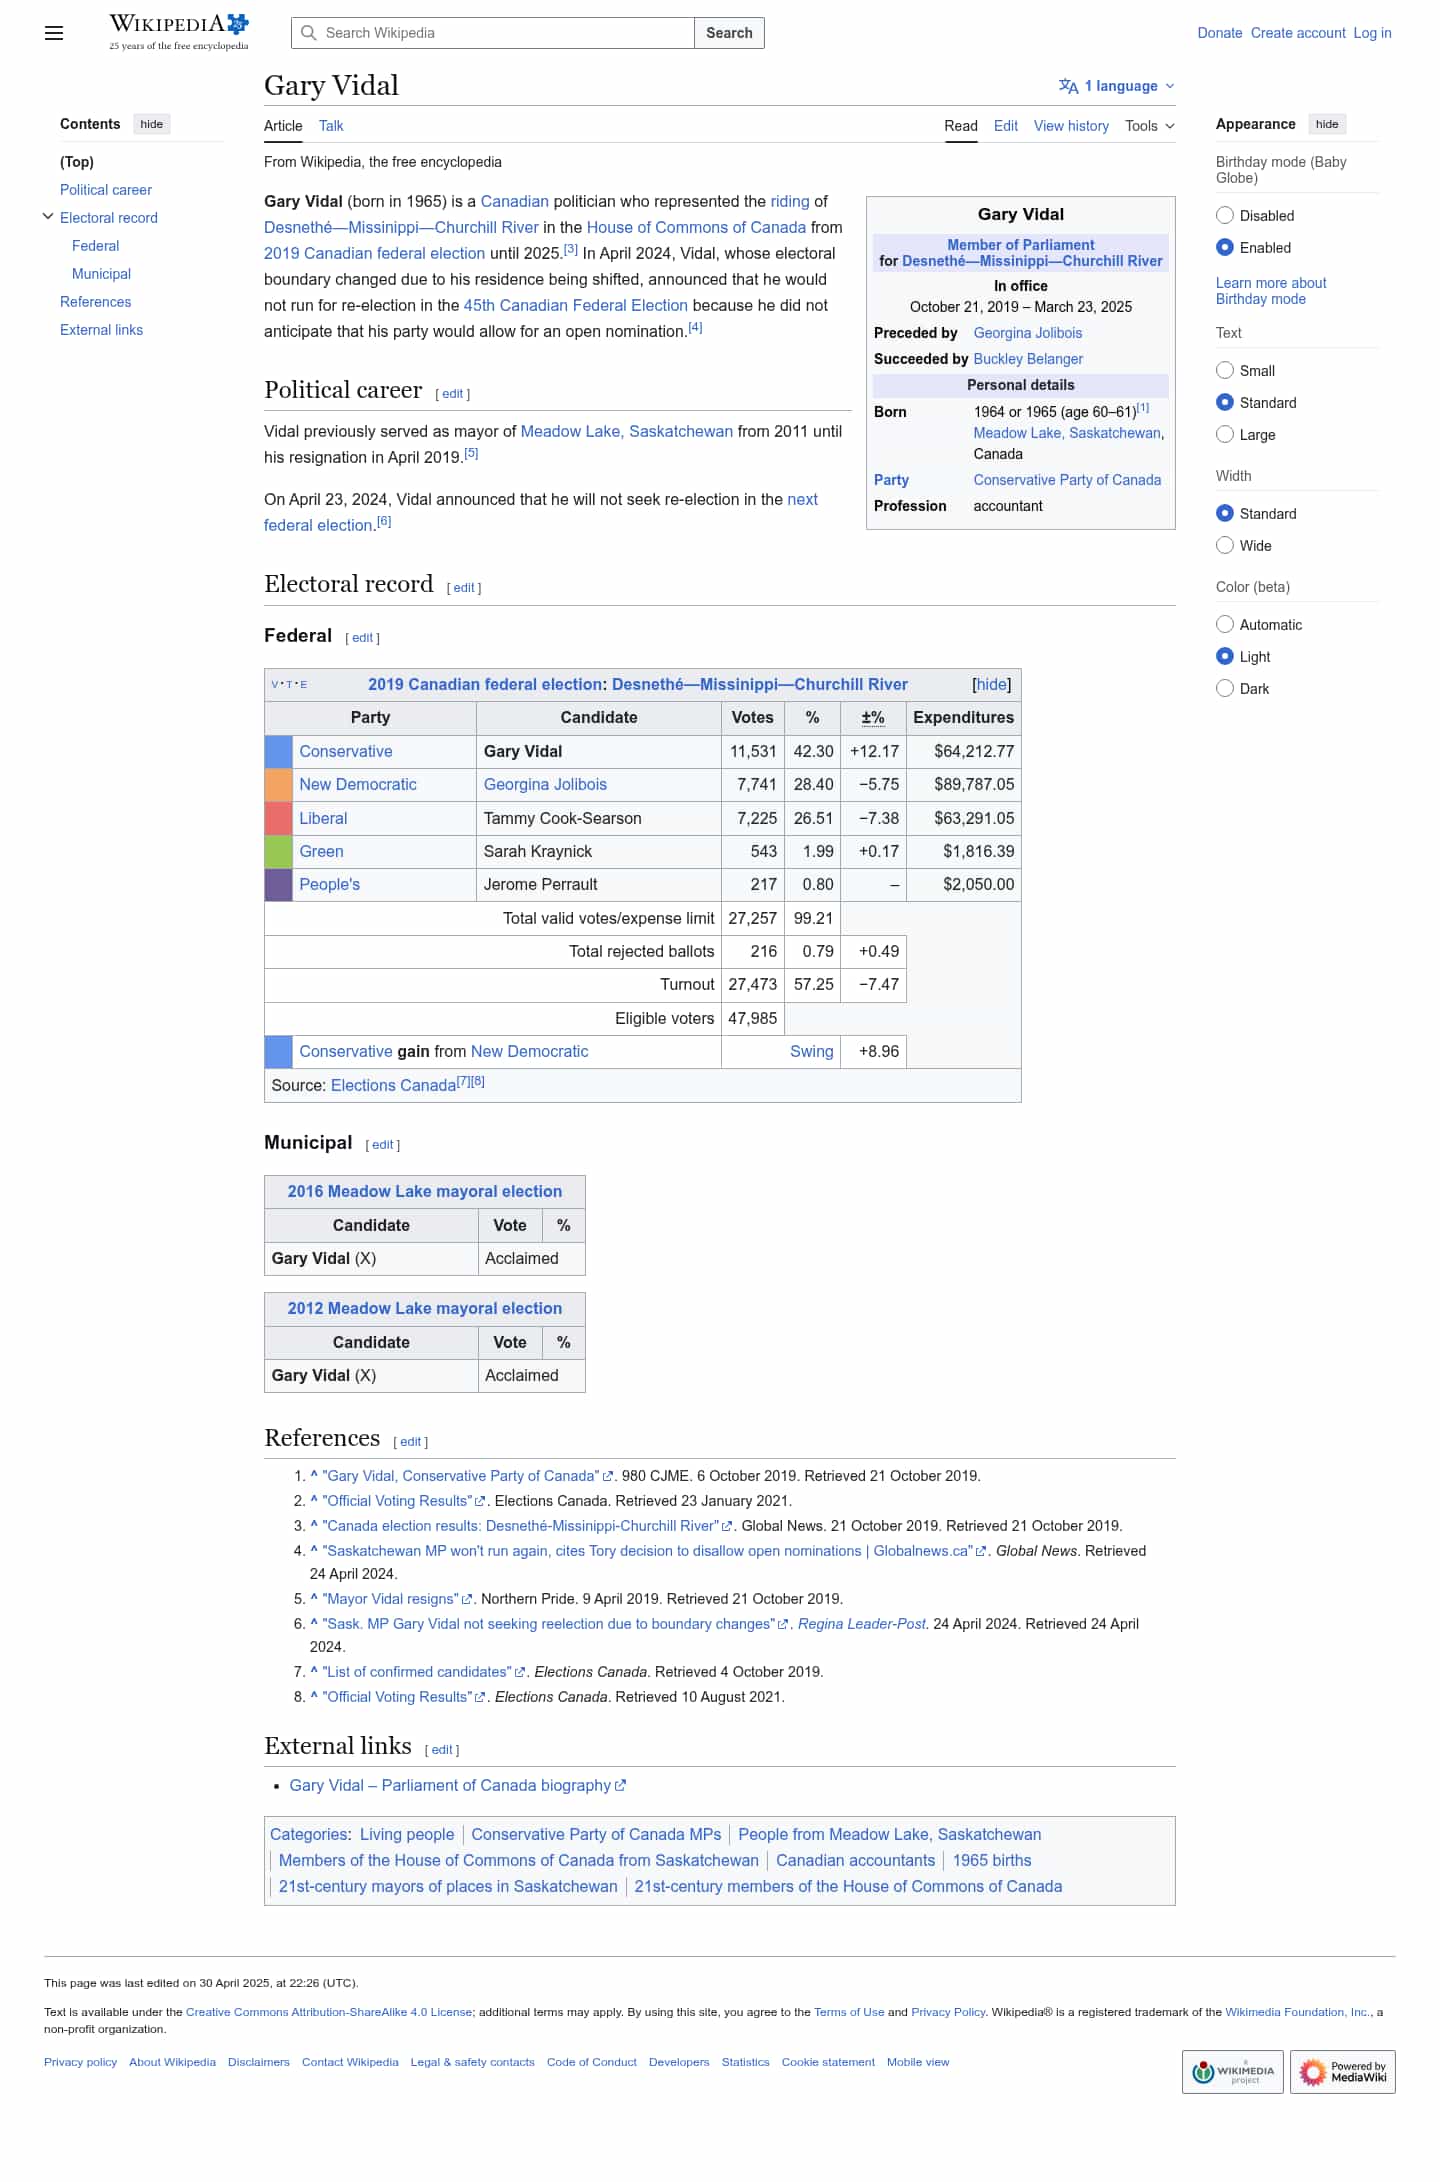This screenshot has width=1440, height=2182.
Task: Click external link icon after Parliament biography
Action: pyautogui.click(x=621, y=1785)
